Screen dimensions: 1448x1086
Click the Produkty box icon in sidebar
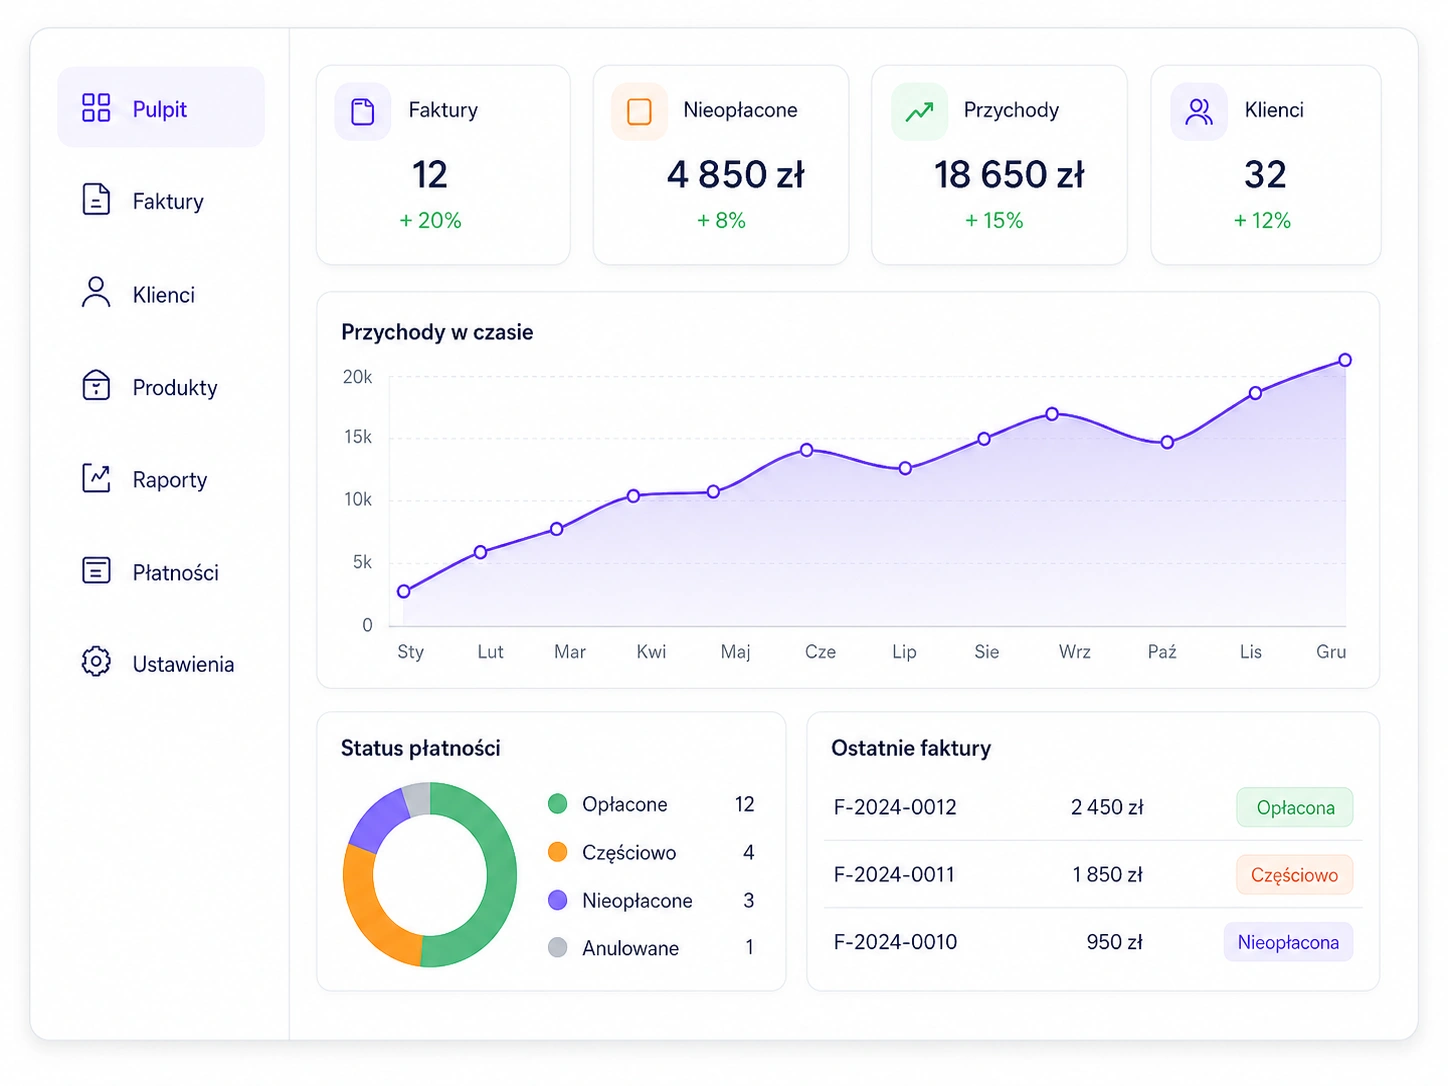coord(96,385)
